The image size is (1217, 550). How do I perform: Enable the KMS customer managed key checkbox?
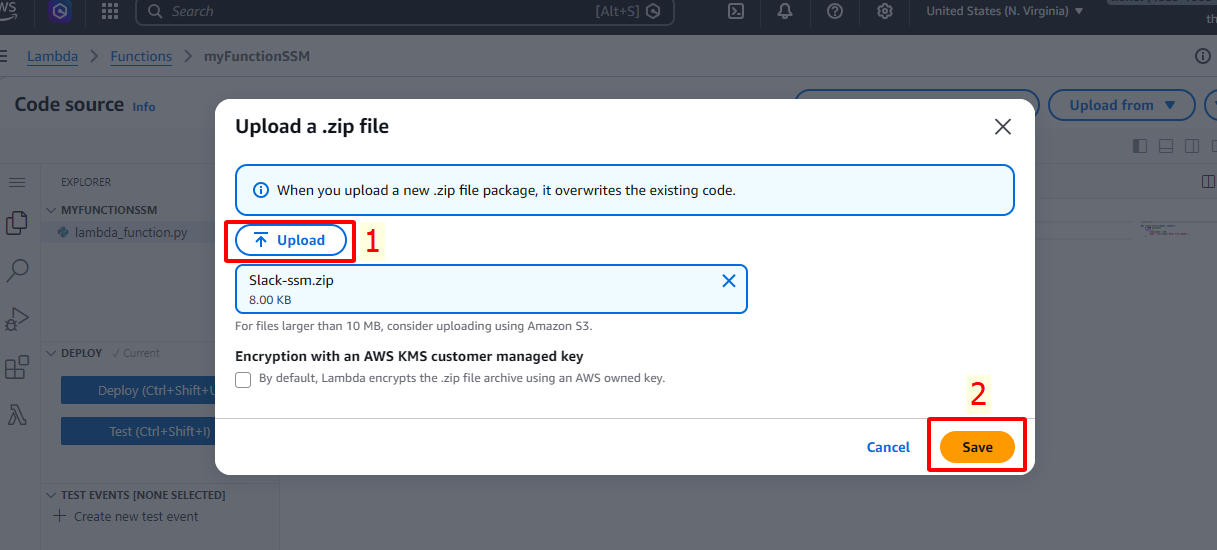(x=243, y=379)
